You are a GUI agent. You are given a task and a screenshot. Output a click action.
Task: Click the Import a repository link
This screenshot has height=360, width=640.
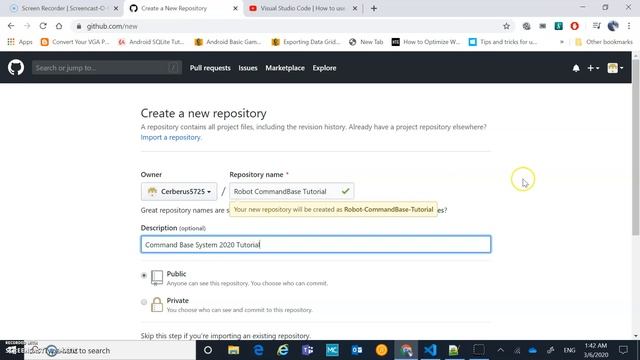(171, 138)
